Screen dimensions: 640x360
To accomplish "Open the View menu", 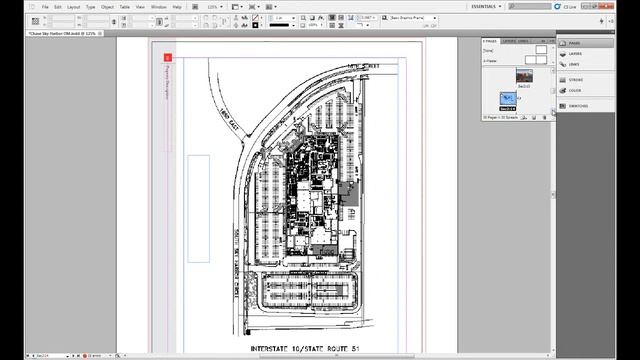I will tap(140, 7).
